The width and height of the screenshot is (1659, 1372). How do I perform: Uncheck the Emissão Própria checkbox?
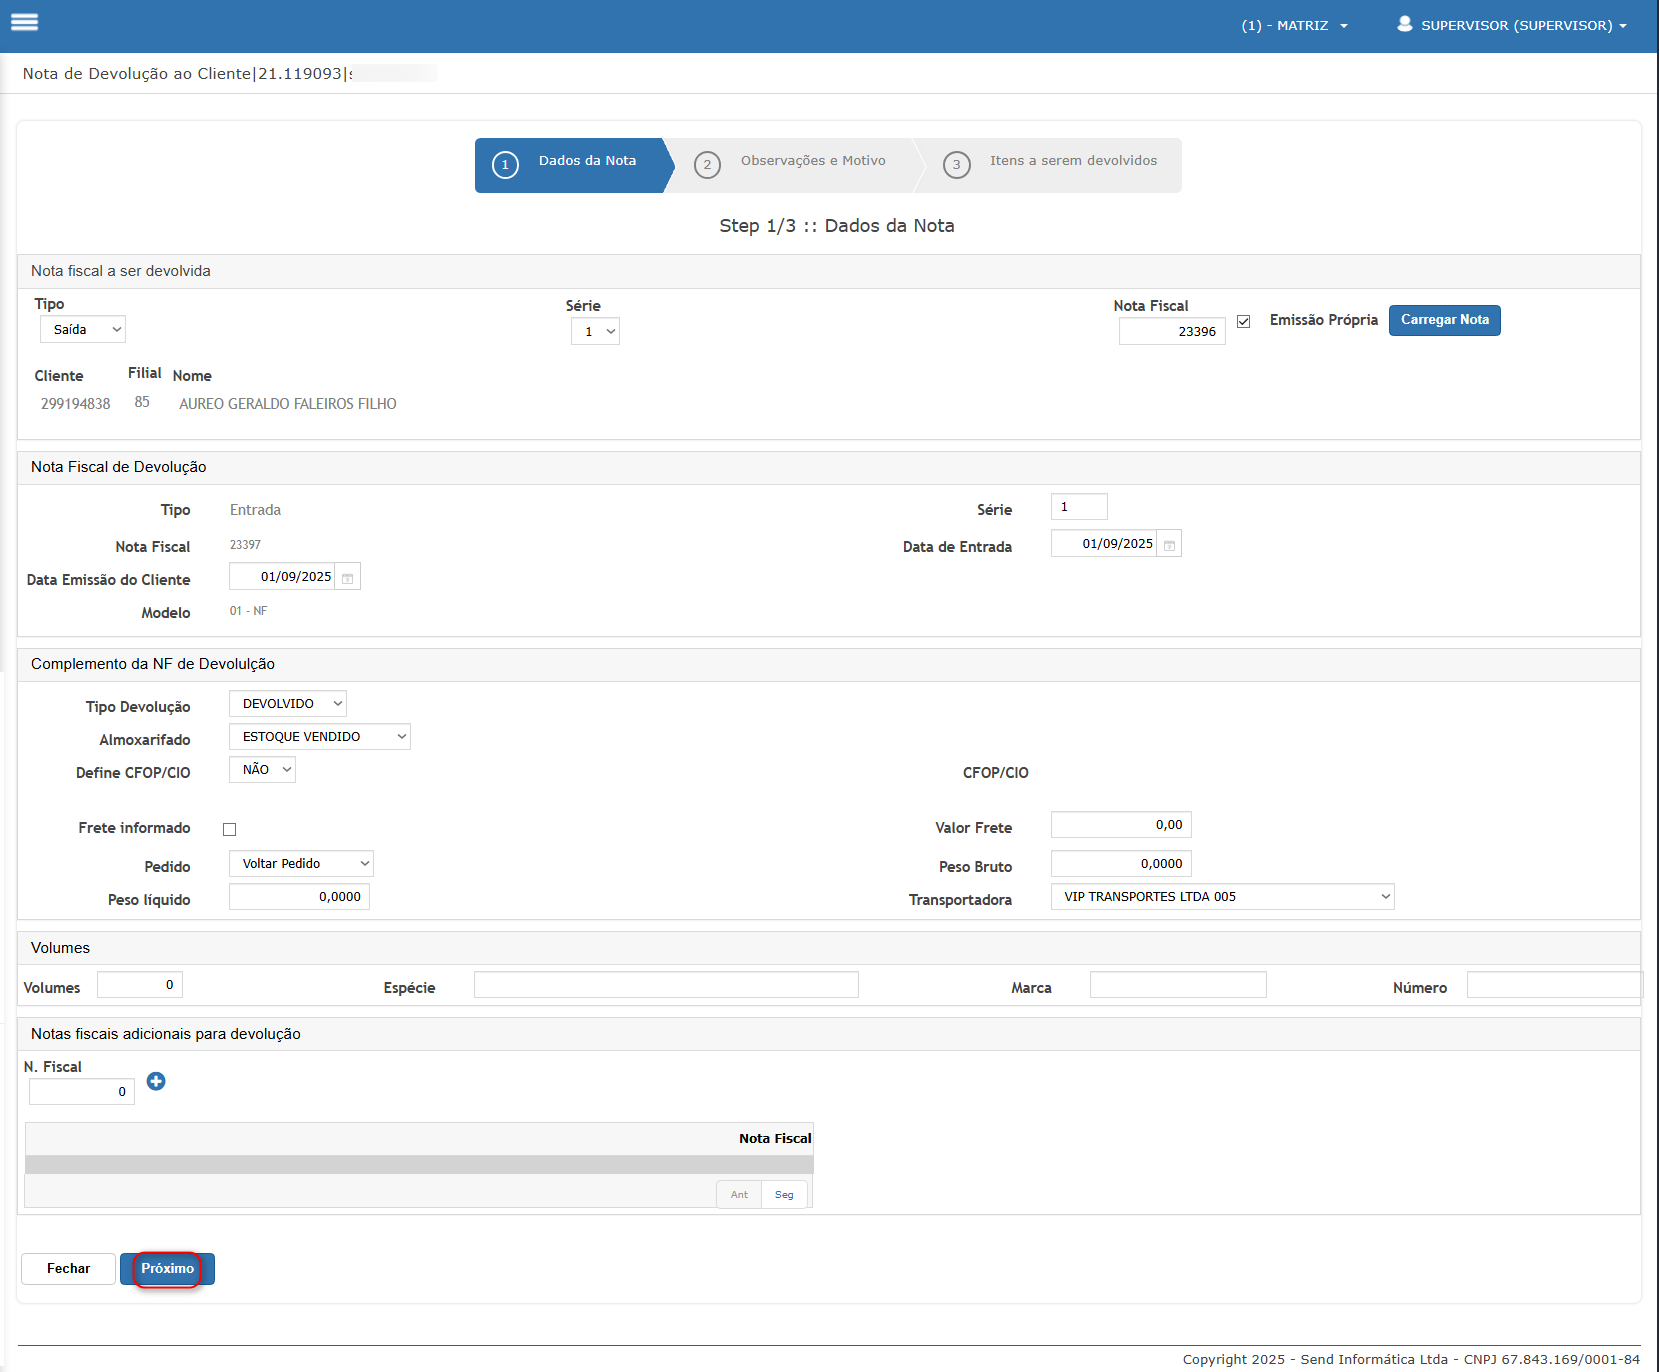[1243, 321]
